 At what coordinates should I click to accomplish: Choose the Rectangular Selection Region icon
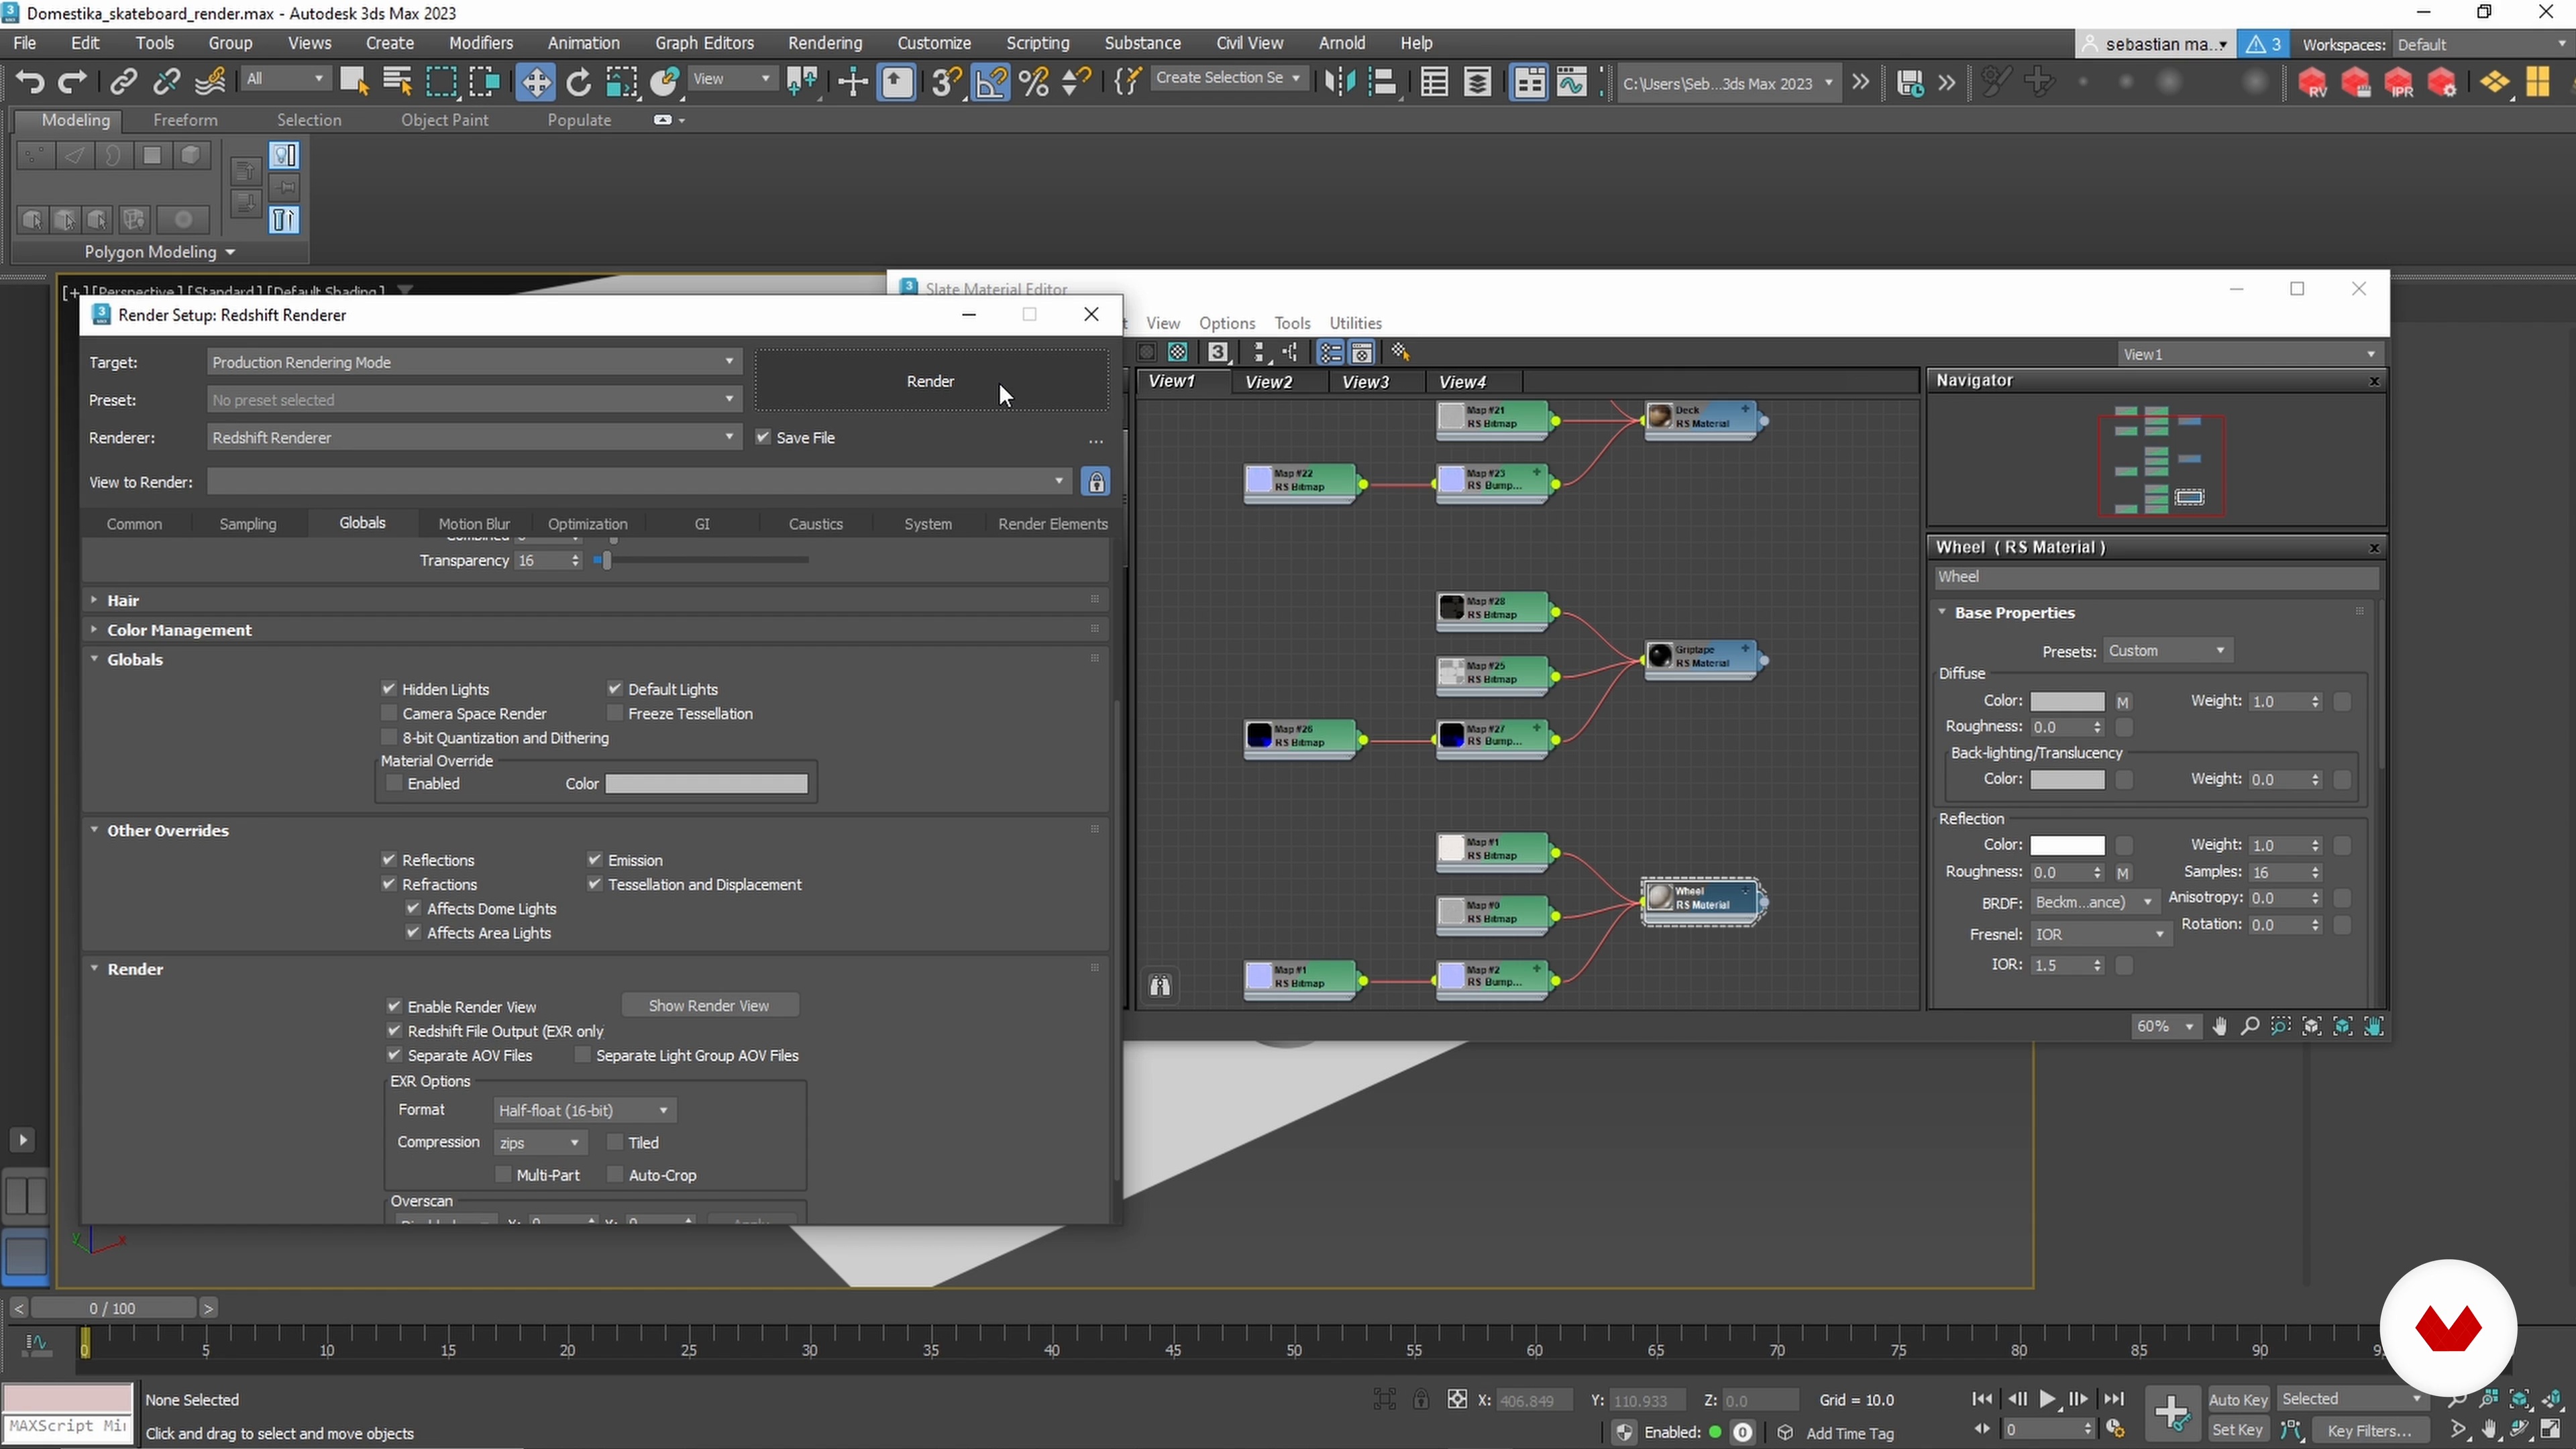pyautogui.click(x=441, y=82)
